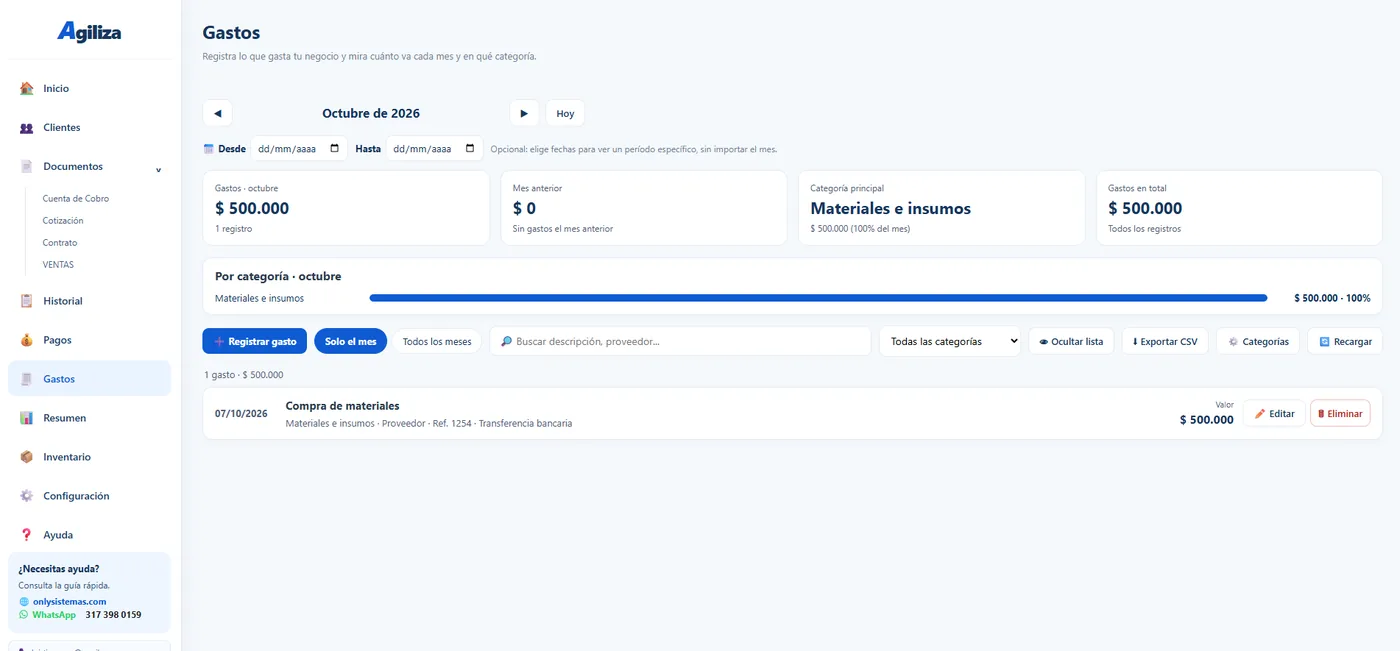This screenshot has width=1400, height=651.
Task: Delete expense with Eliminar button label
Action: coord(1345,414)
